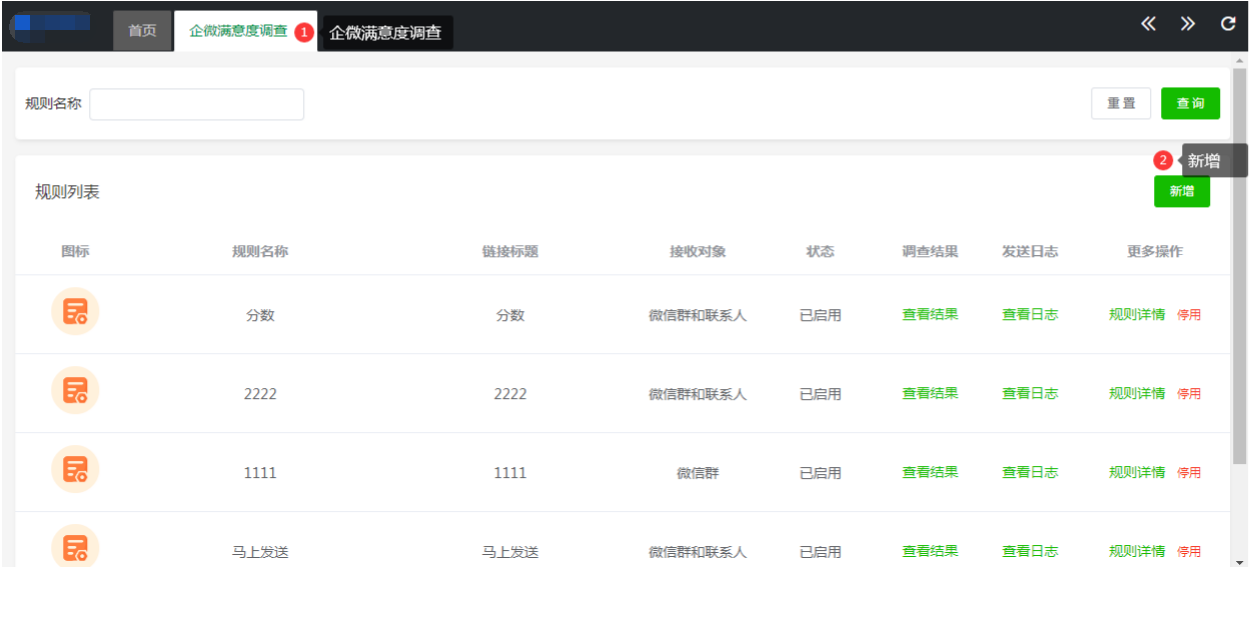The width and height of the screenshot is (1250, 630).
Task: Select the 企微满意度调查 tab
Action: point(238,31)
